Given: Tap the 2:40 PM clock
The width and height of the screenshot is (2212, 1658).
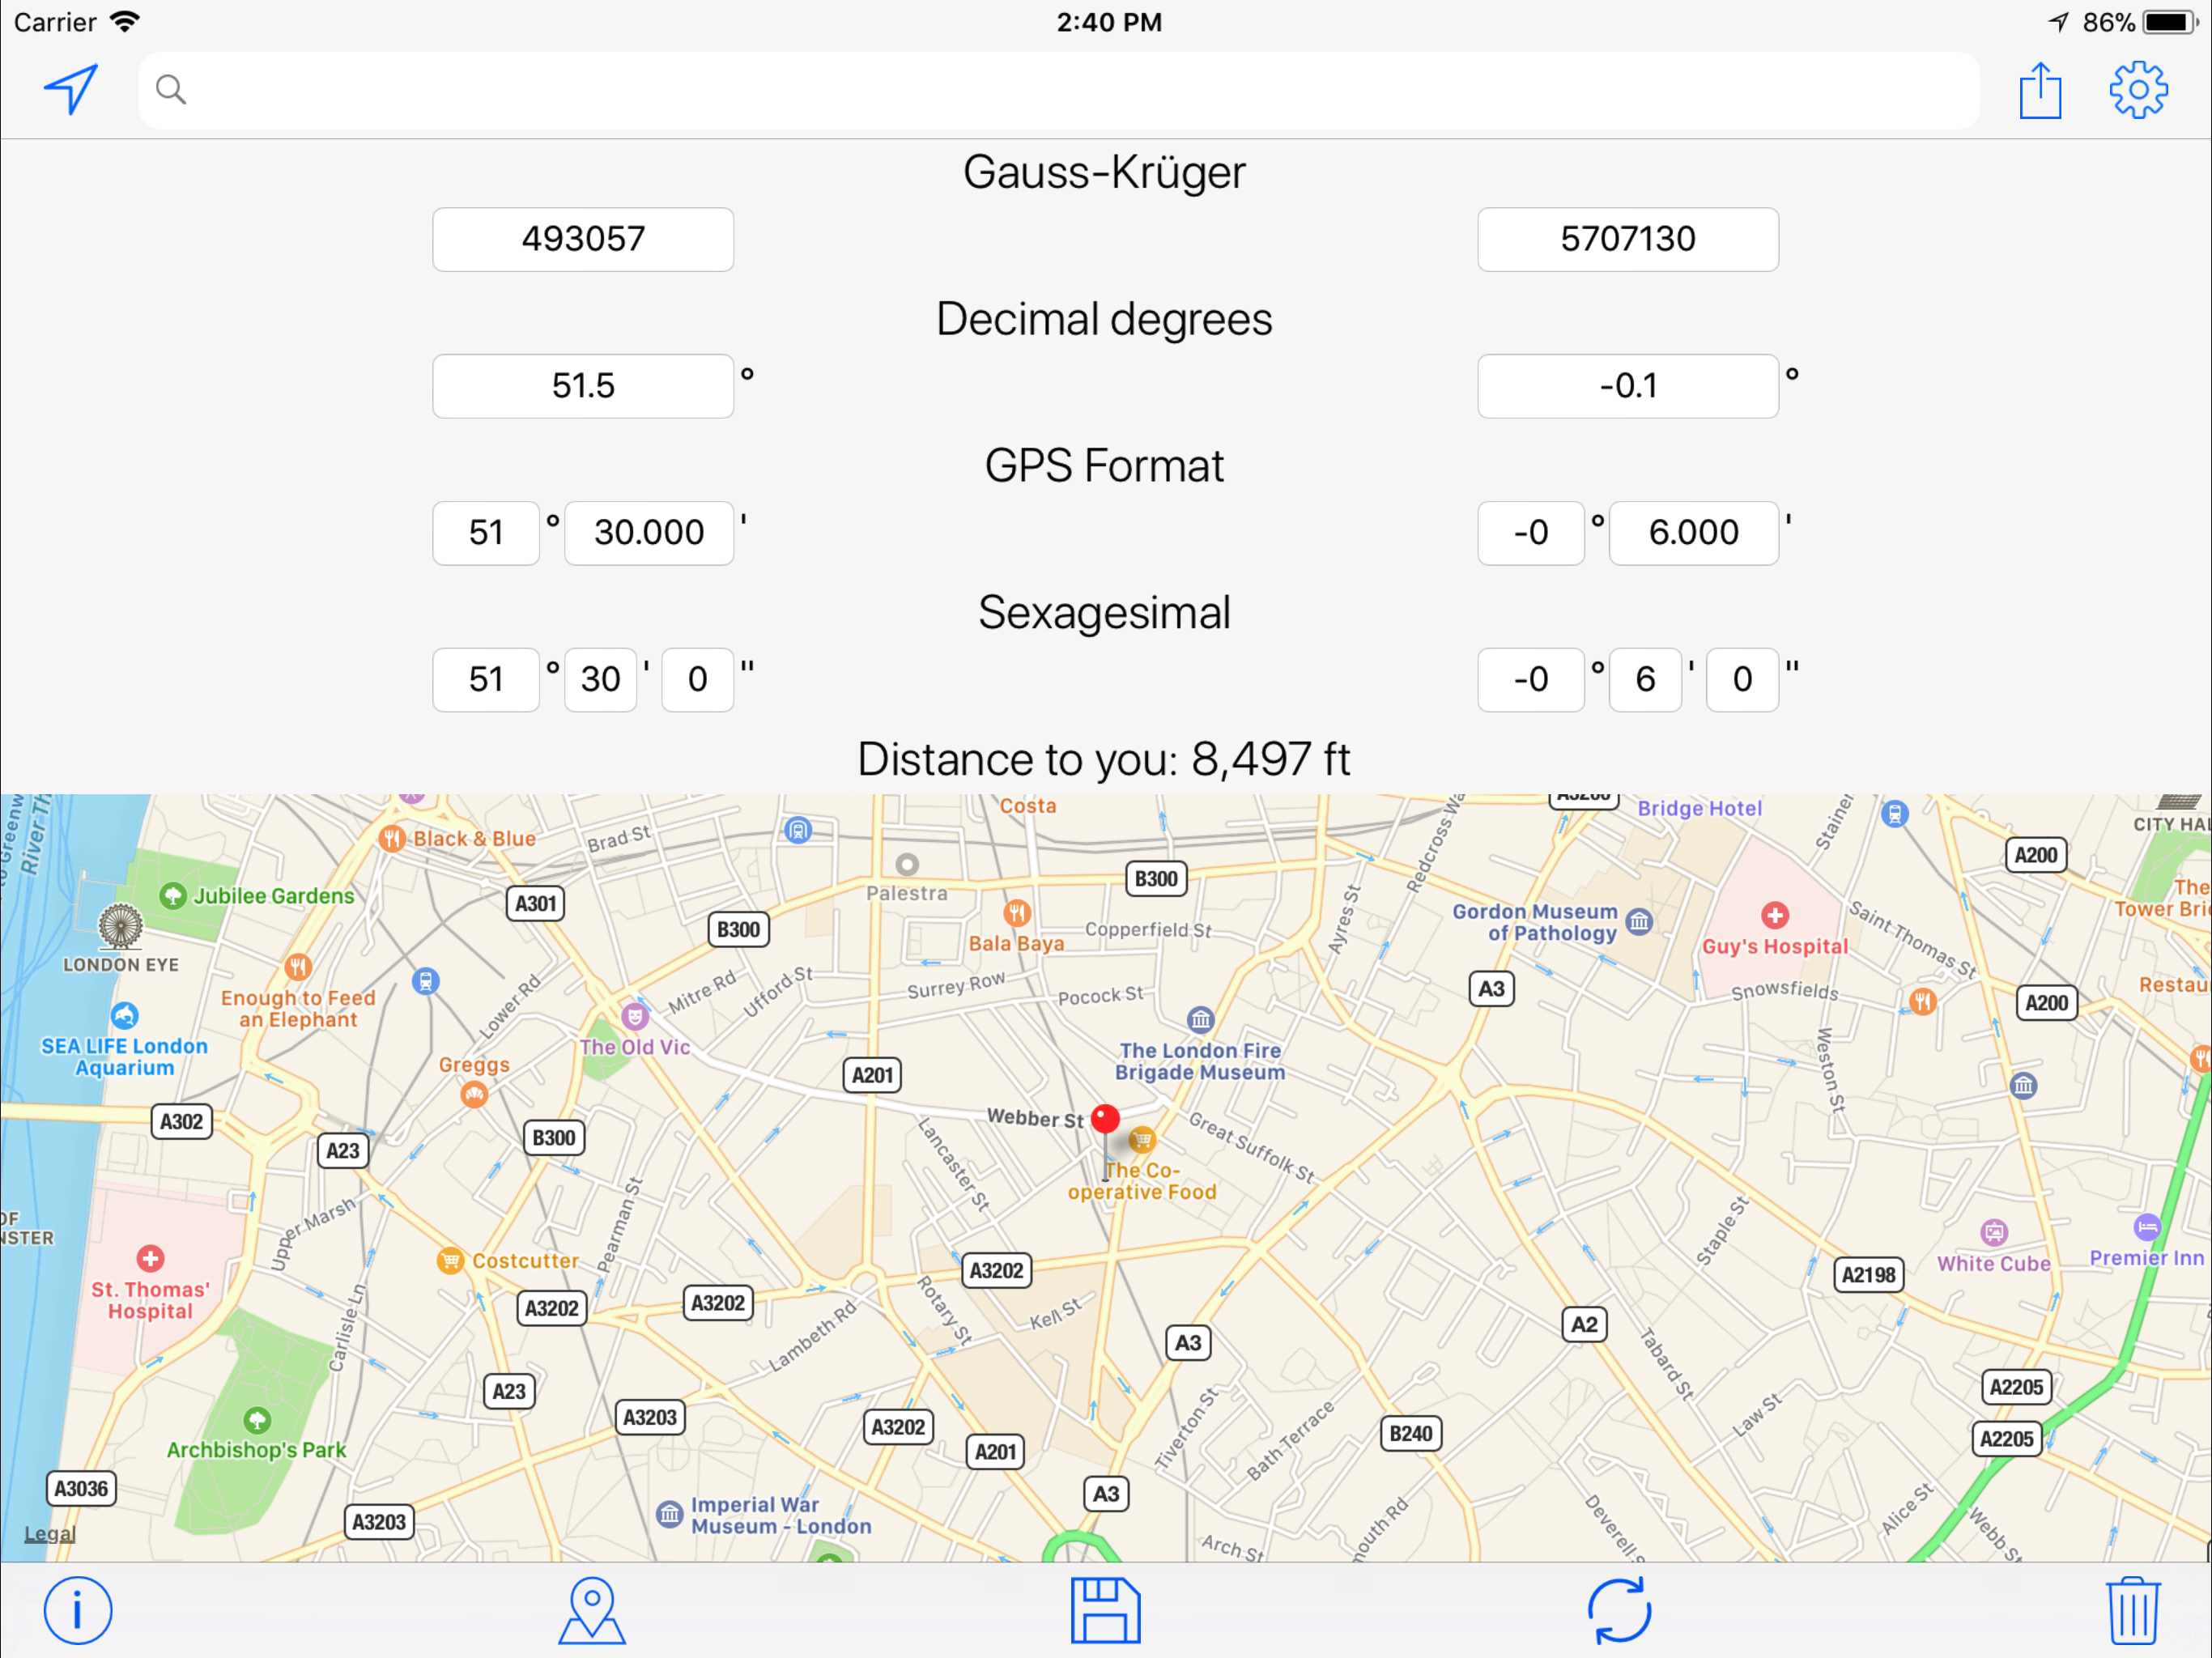Looking at the screenshot, I should point(1109,22).
